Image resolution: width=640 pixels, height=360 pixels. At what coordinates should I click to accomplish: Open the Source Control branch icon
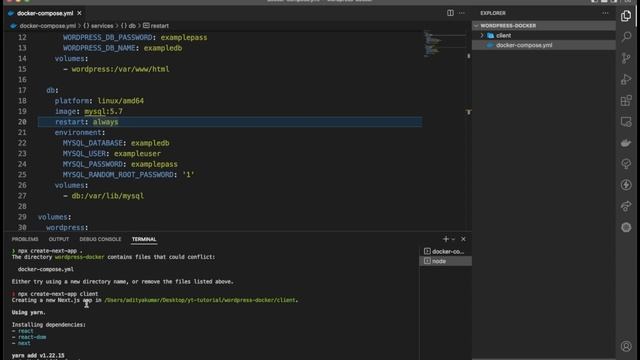626,58
